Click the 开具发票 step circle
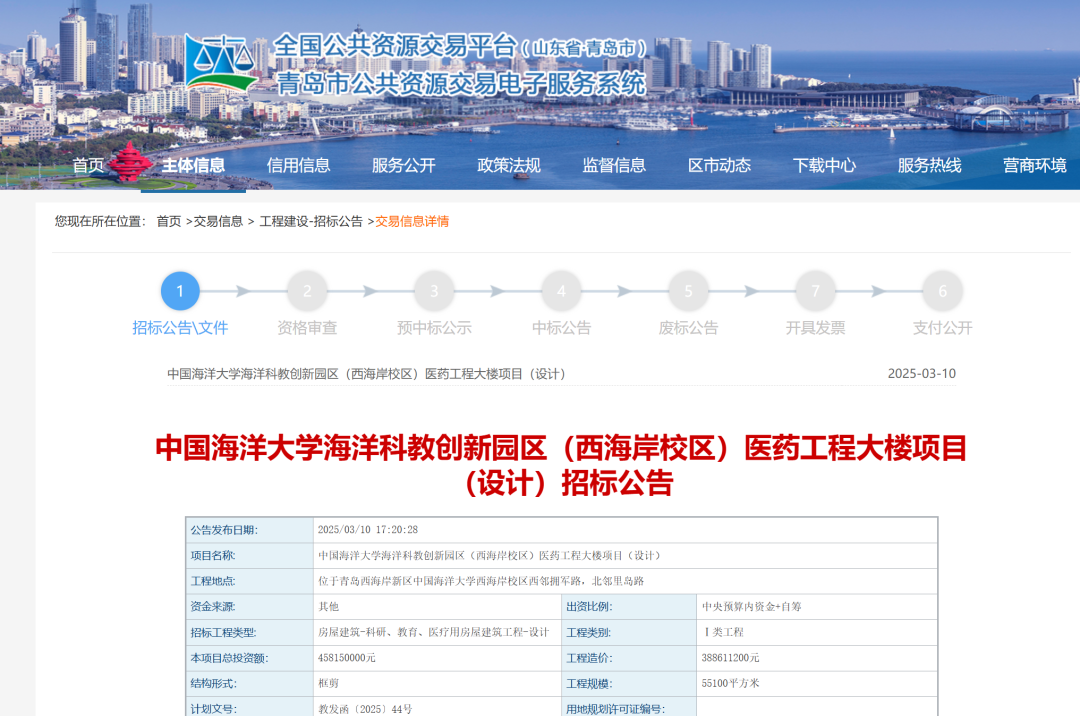Screen dimensions: 1080x716 (815, 291)
